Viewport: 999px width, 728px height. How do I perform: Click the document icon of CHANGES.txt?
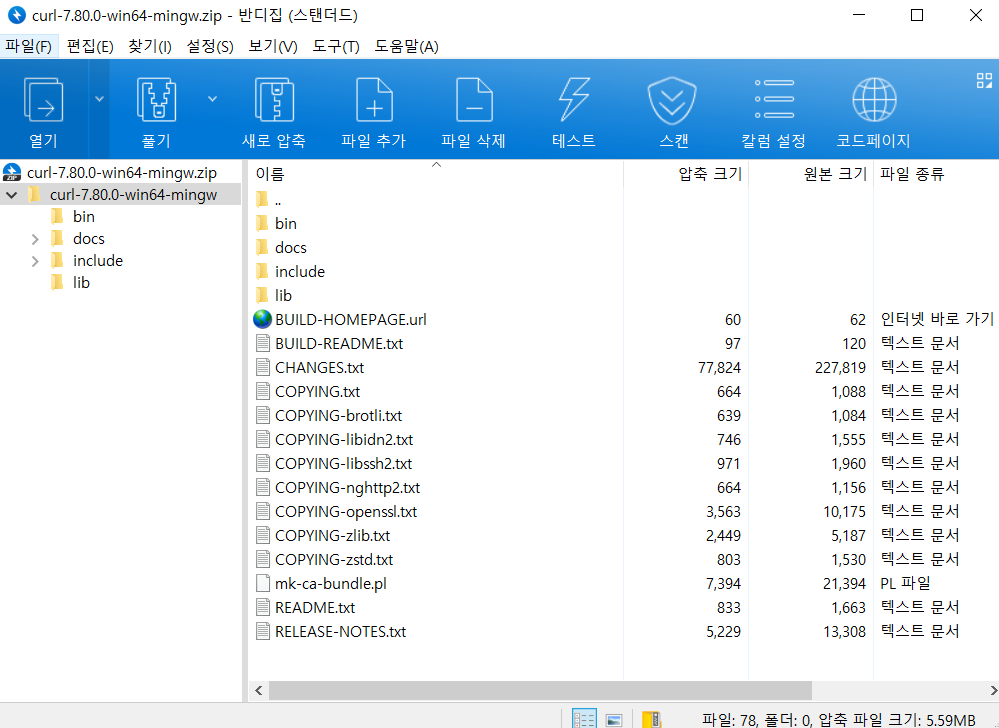[x=262, y=367]
